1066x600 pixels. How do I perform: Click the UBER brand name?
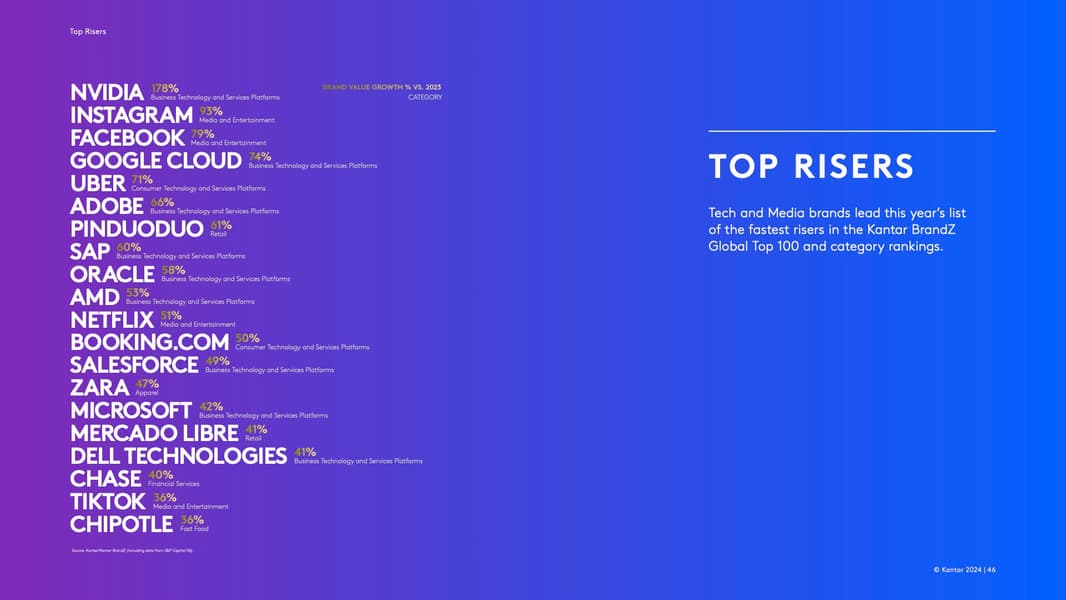click(98, 183)
